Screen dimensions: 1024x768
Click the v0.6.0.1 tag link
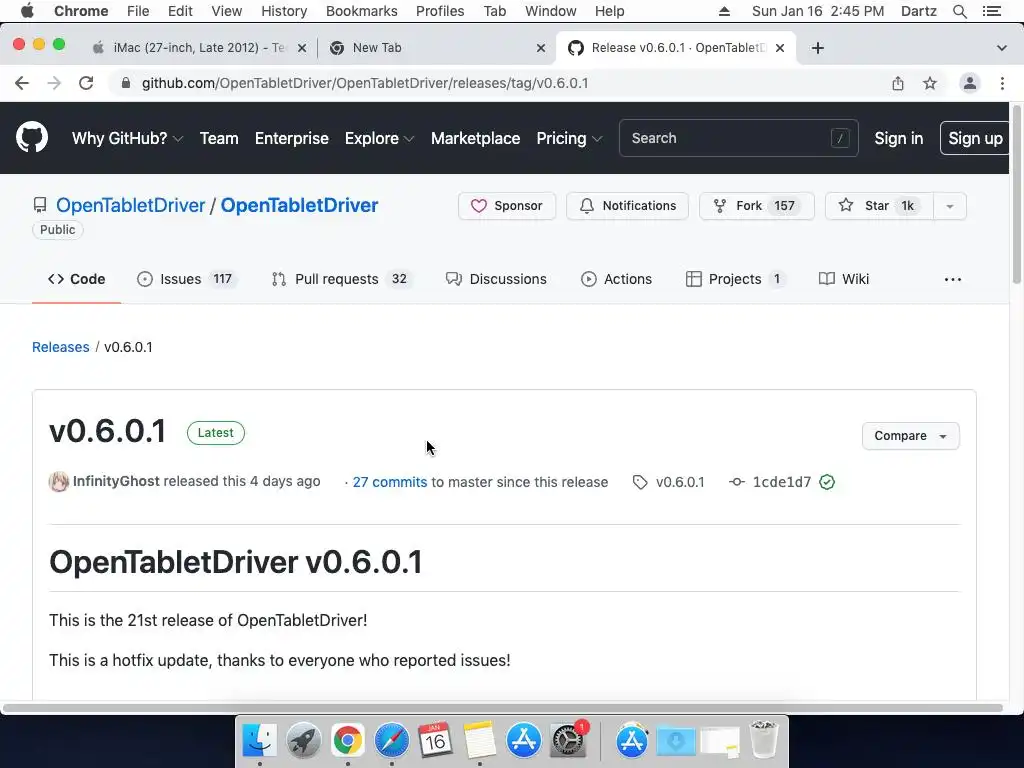pyautogui.click(x=680, y=482)
